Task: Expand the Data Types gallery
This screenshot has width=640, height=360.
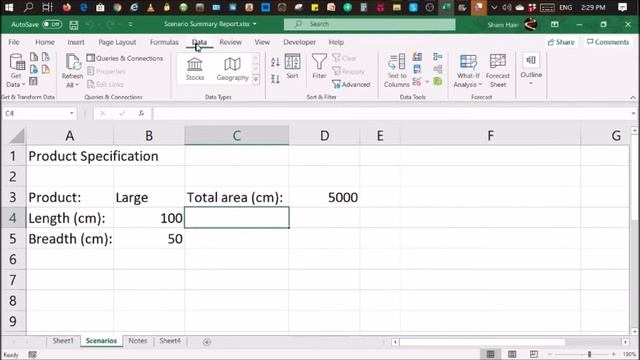Action: click(x=256, y=79)
